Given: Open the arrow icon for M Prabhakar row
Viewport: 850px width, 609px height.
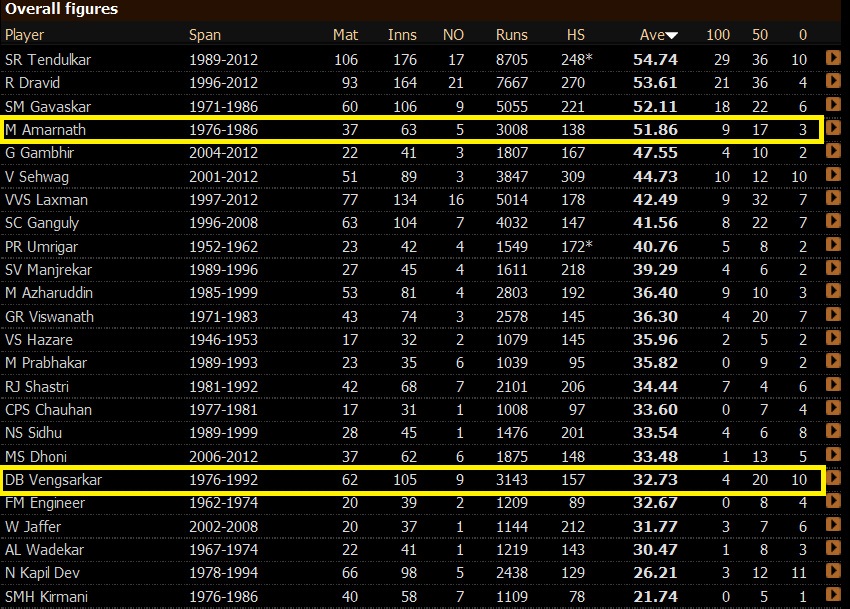Looking at the screenshot, I should coord(833,361).
